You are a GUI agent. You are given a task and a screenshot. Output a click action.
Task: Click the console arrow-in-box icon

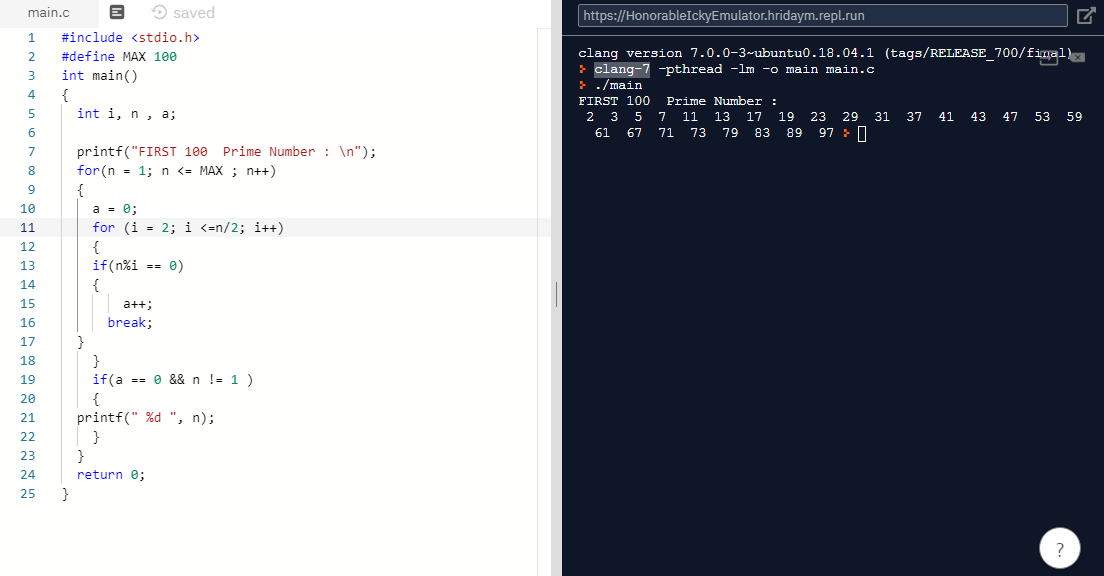[x=1049, y=57]
